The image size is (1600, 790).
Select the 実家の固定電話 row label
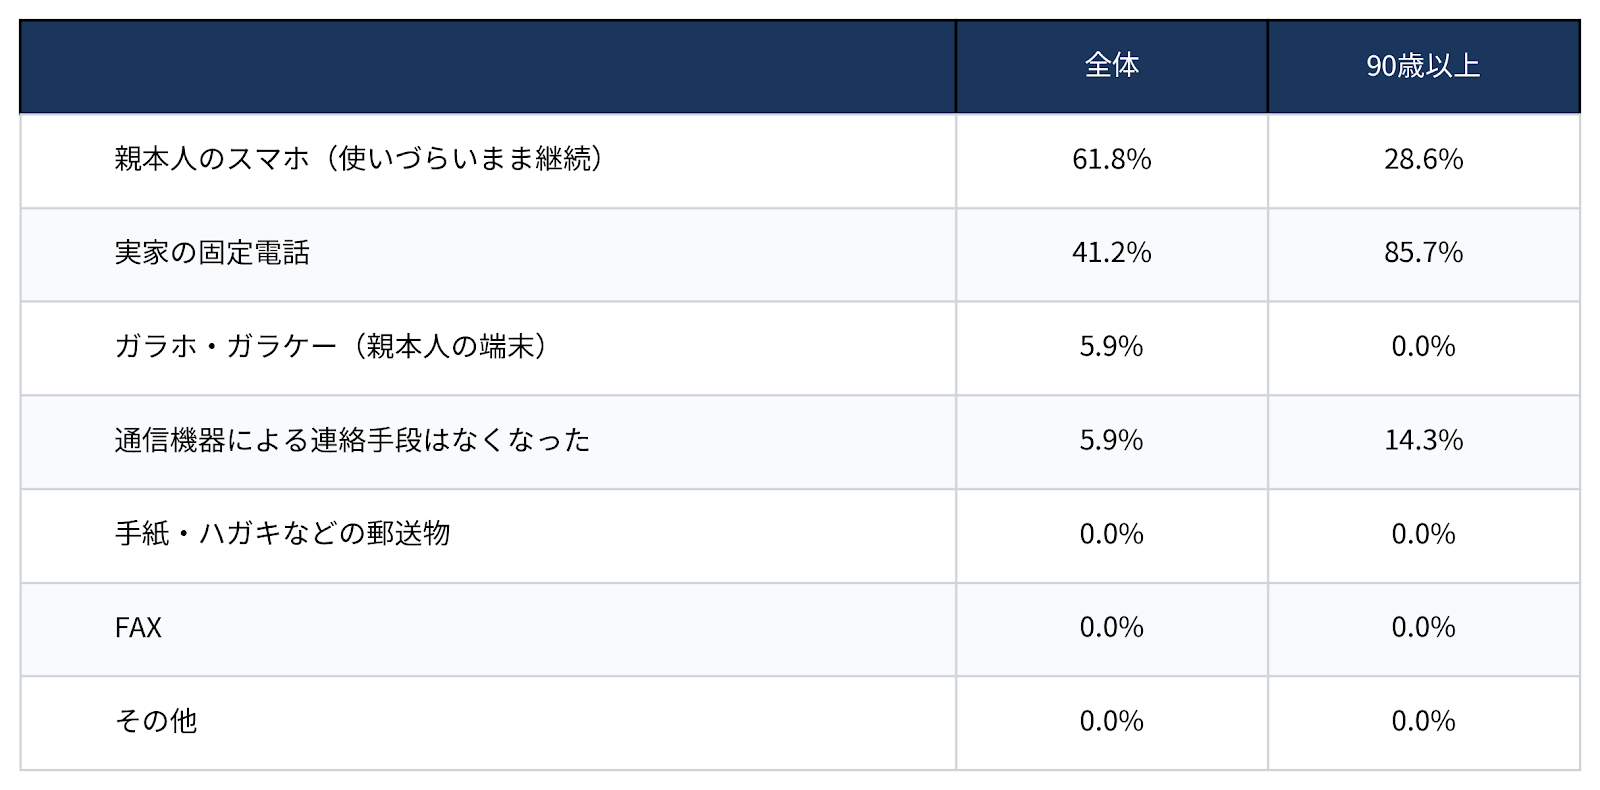[x=212, y=253]
